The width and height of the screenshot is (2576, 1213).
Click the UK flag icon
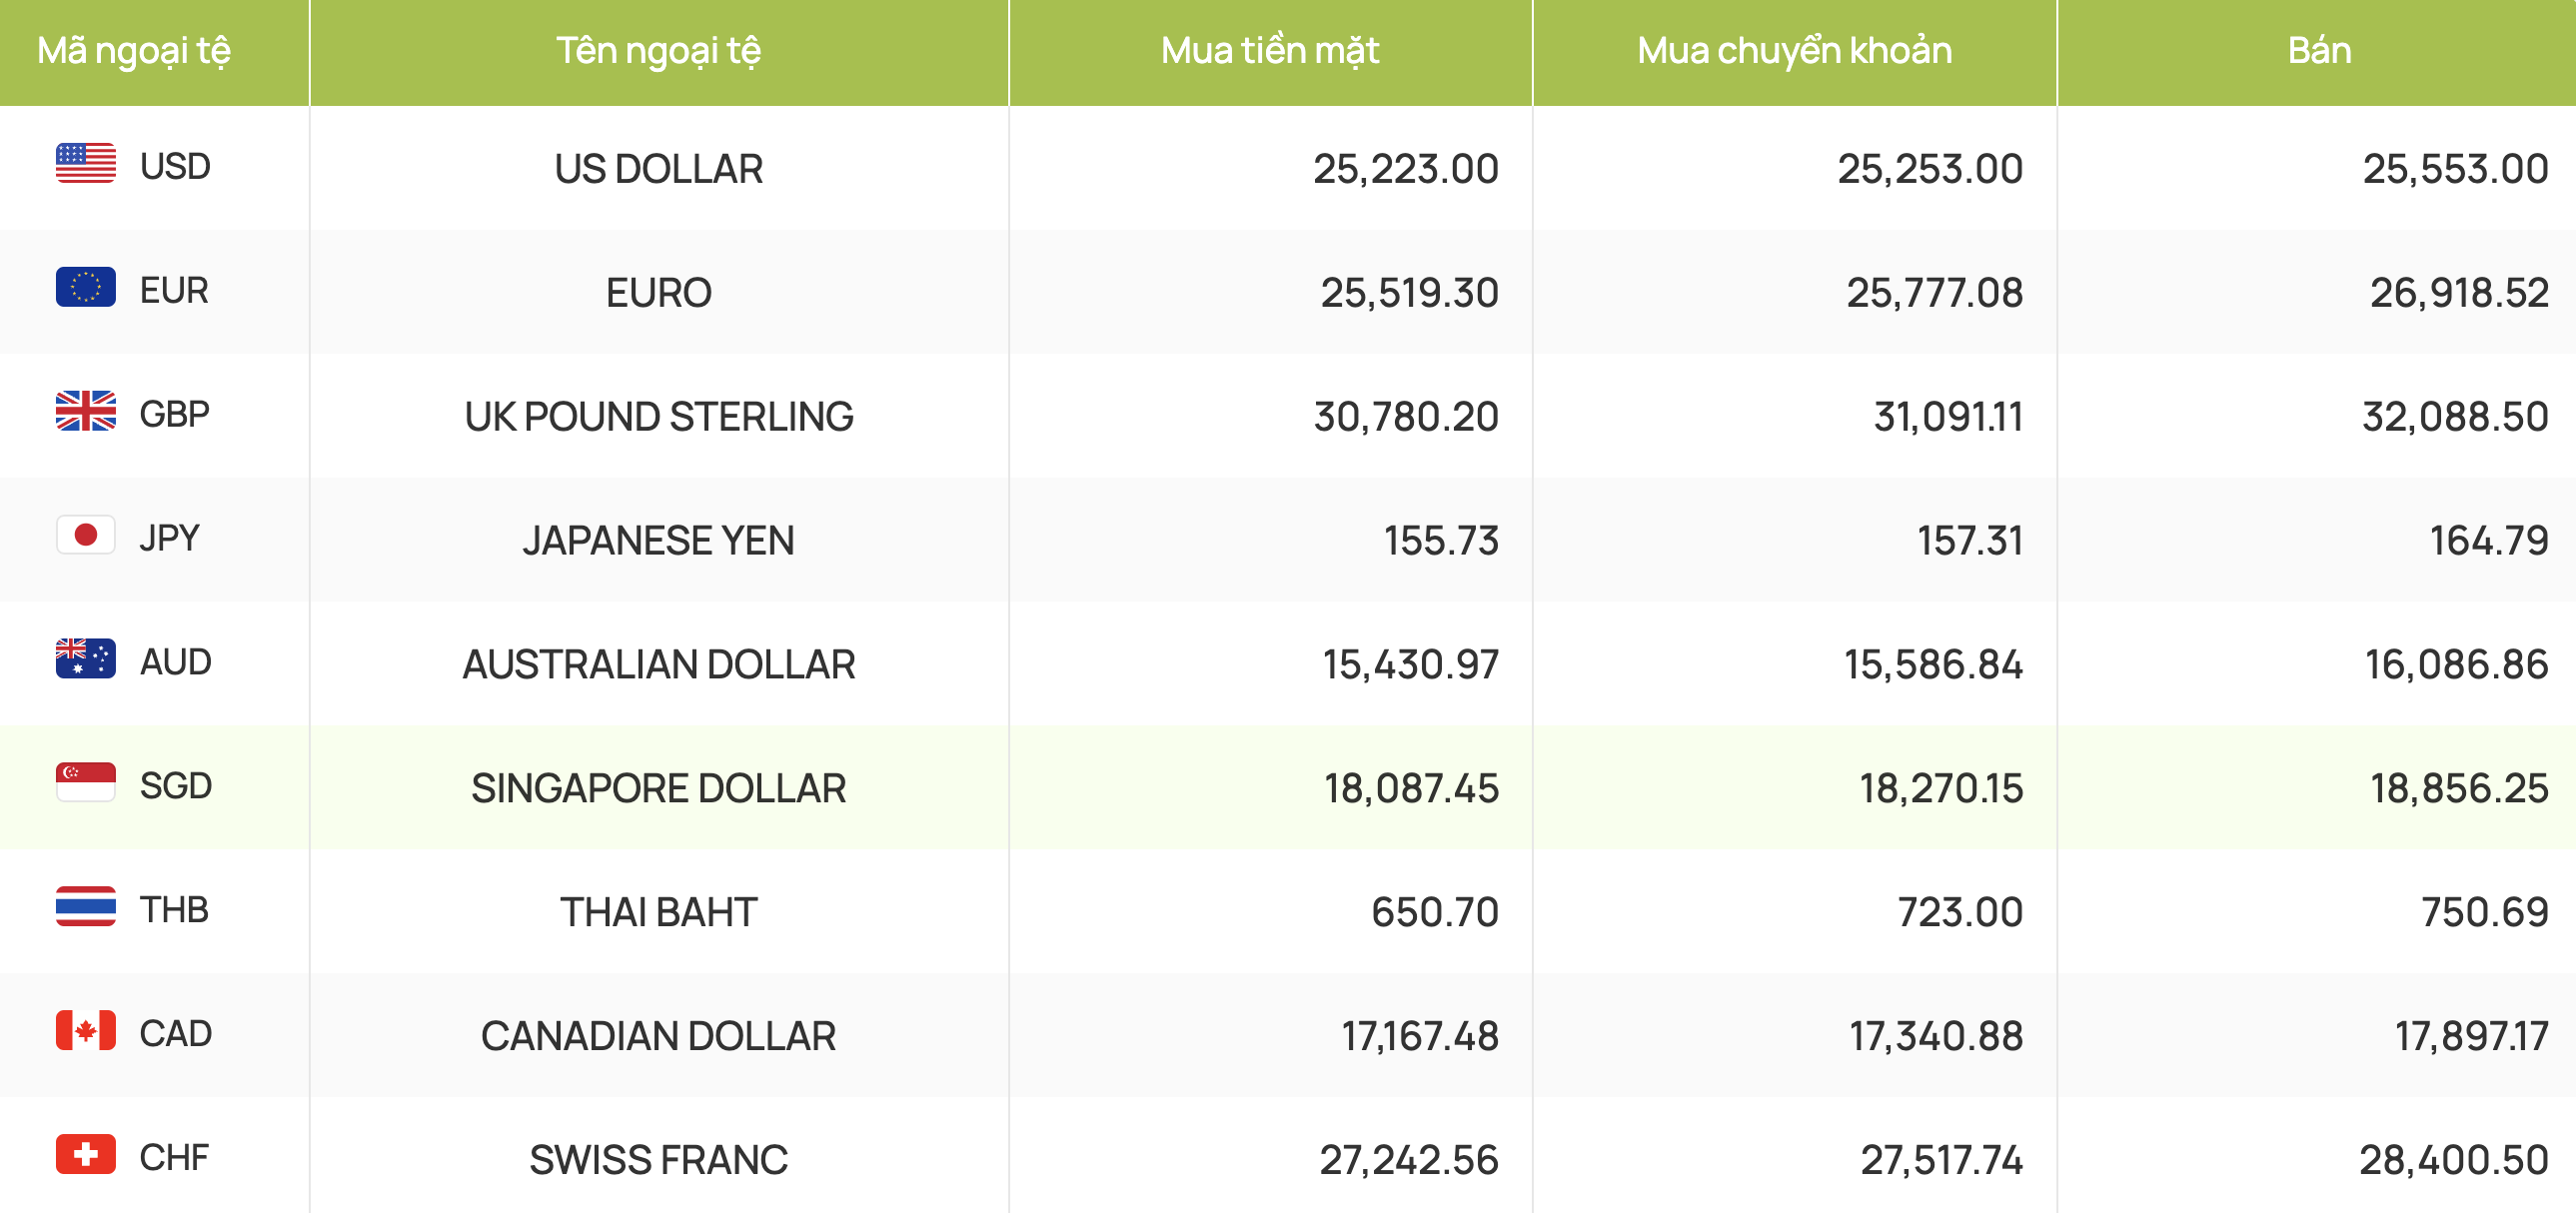pyautogui.click(x=86, y=412)
